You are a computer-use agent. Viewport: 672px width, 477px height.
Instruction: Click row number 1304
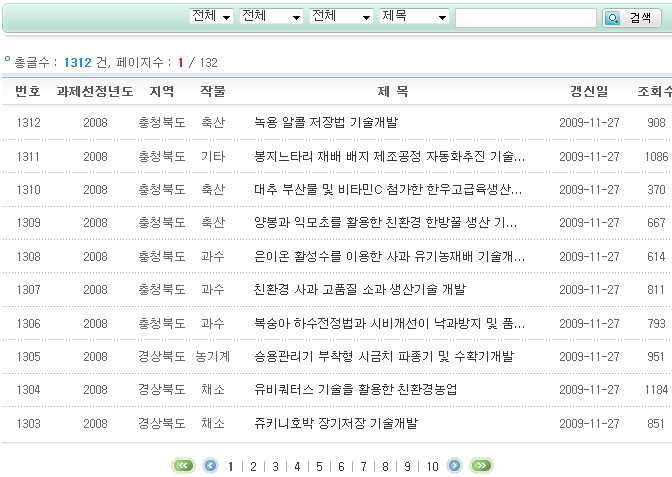28,390
